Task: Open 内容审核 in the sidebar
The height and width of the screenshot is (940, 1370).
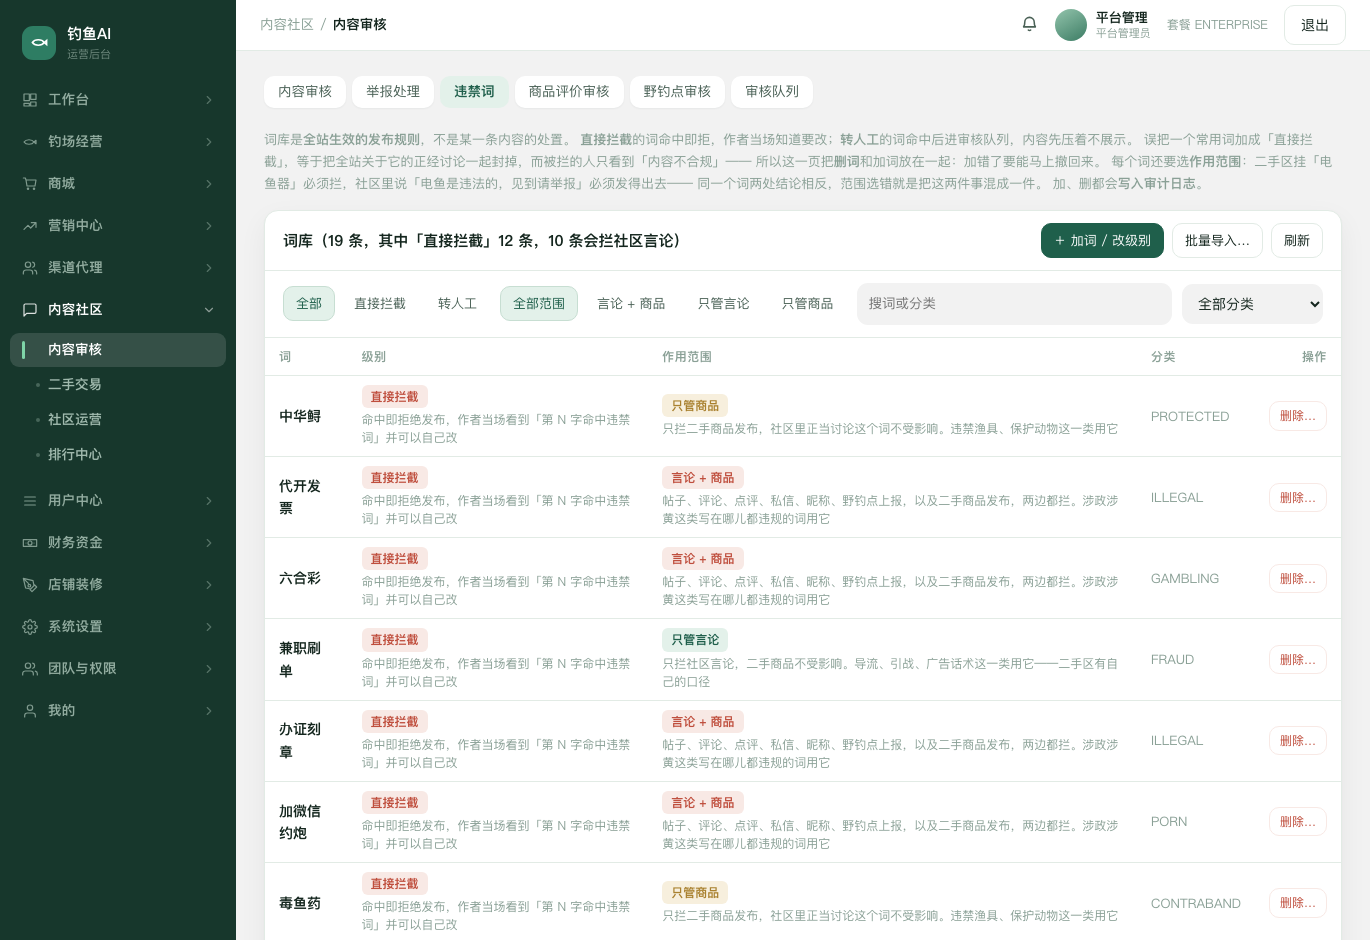Action: pyautogui.click(x=118, y=350)
